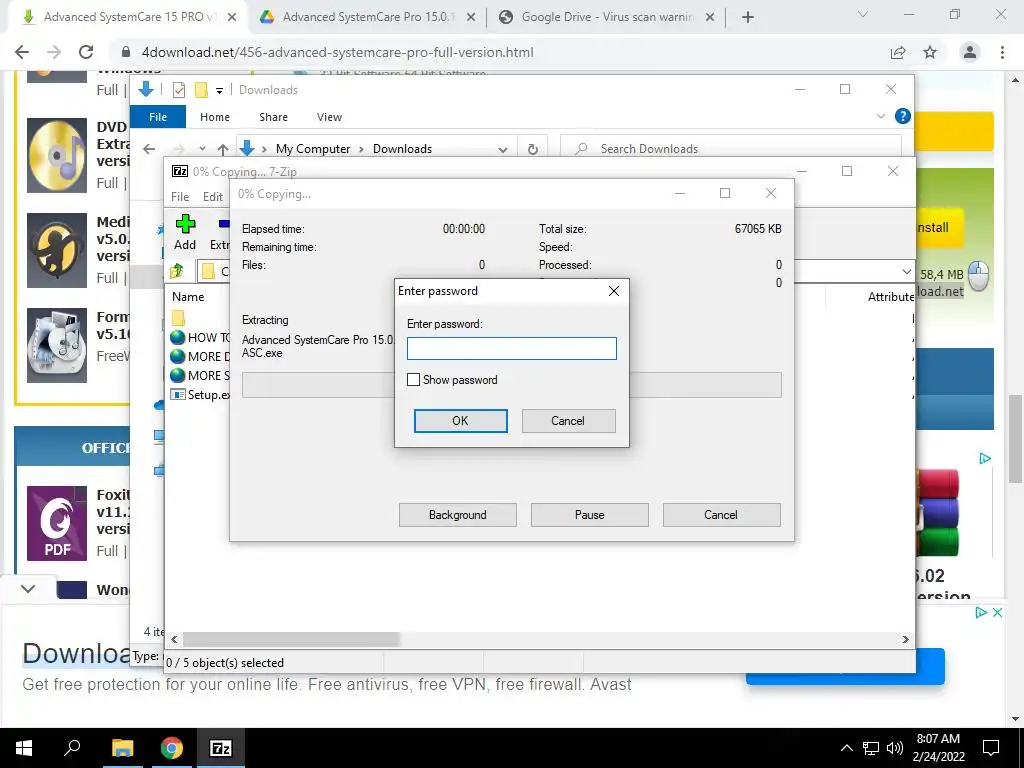
Task: Open Windows taskbar search
Action: tap(72, 748)
